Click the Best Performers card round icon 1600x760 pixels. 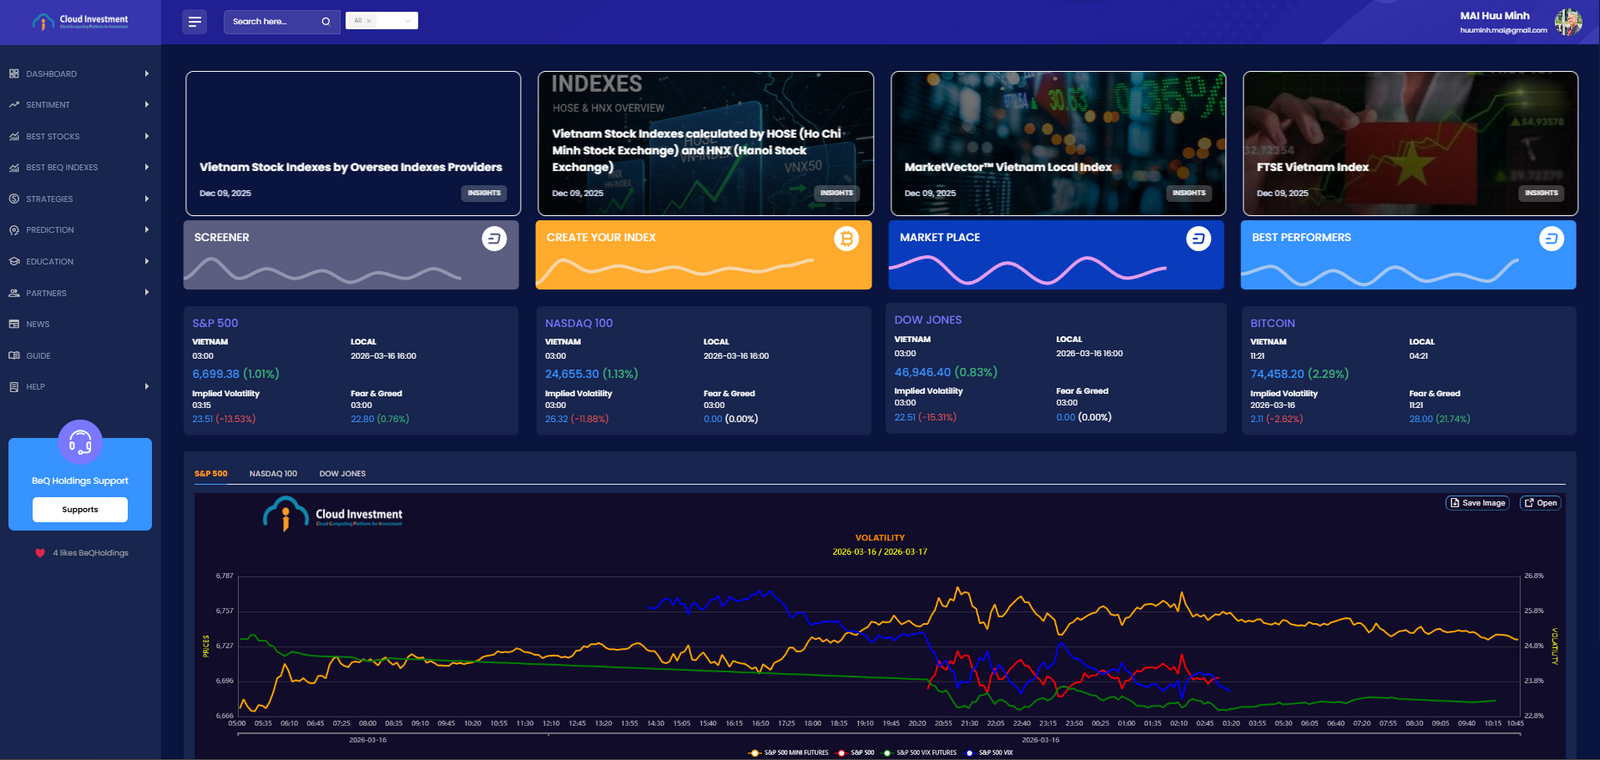point(1551,238)
